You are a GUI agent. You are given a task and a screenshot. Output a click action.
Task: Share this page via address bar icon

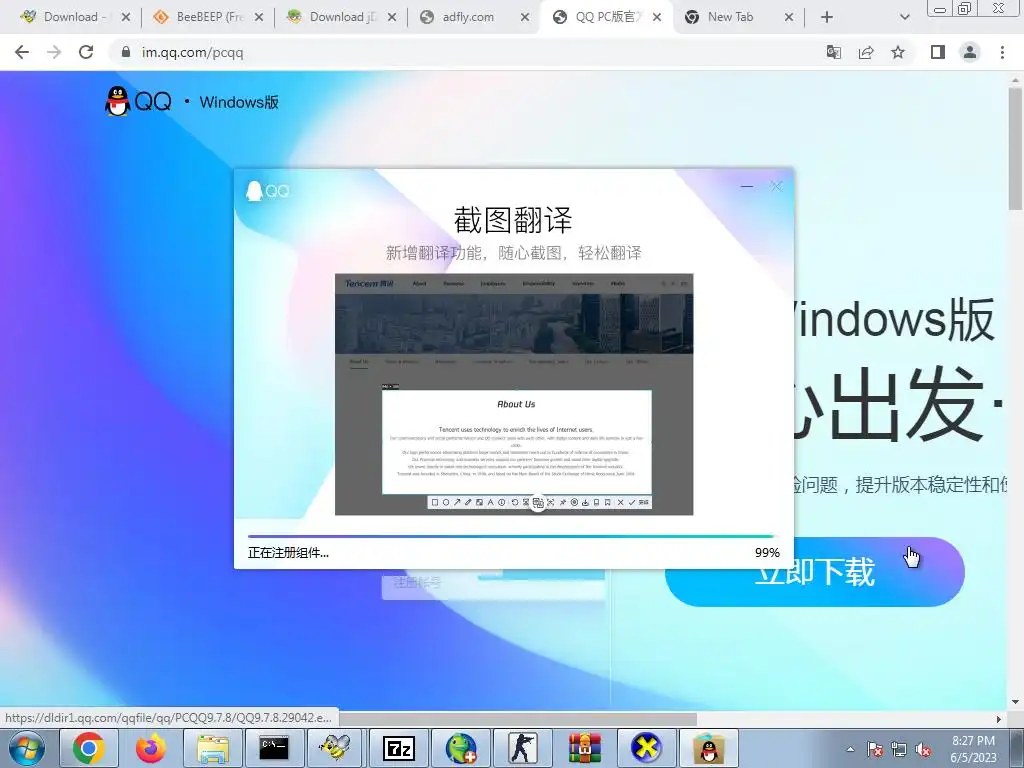pos(866,52)
